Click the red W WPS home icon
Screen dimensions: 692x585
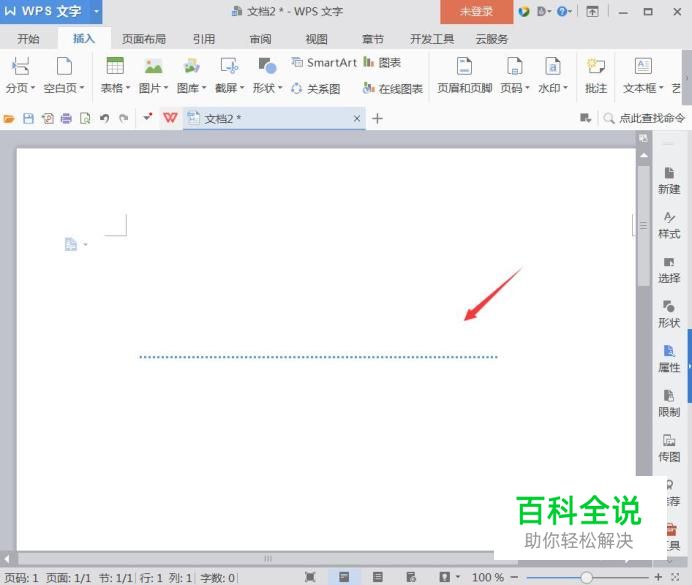(x=170, y=118)
